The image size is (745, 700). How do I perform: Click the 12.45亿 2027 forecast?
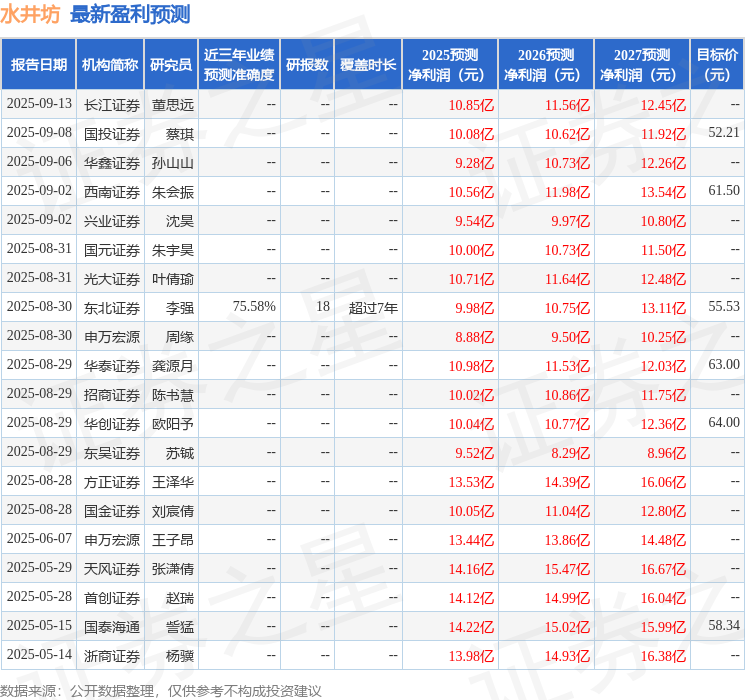pyautogui.click(x=663, y=105)
